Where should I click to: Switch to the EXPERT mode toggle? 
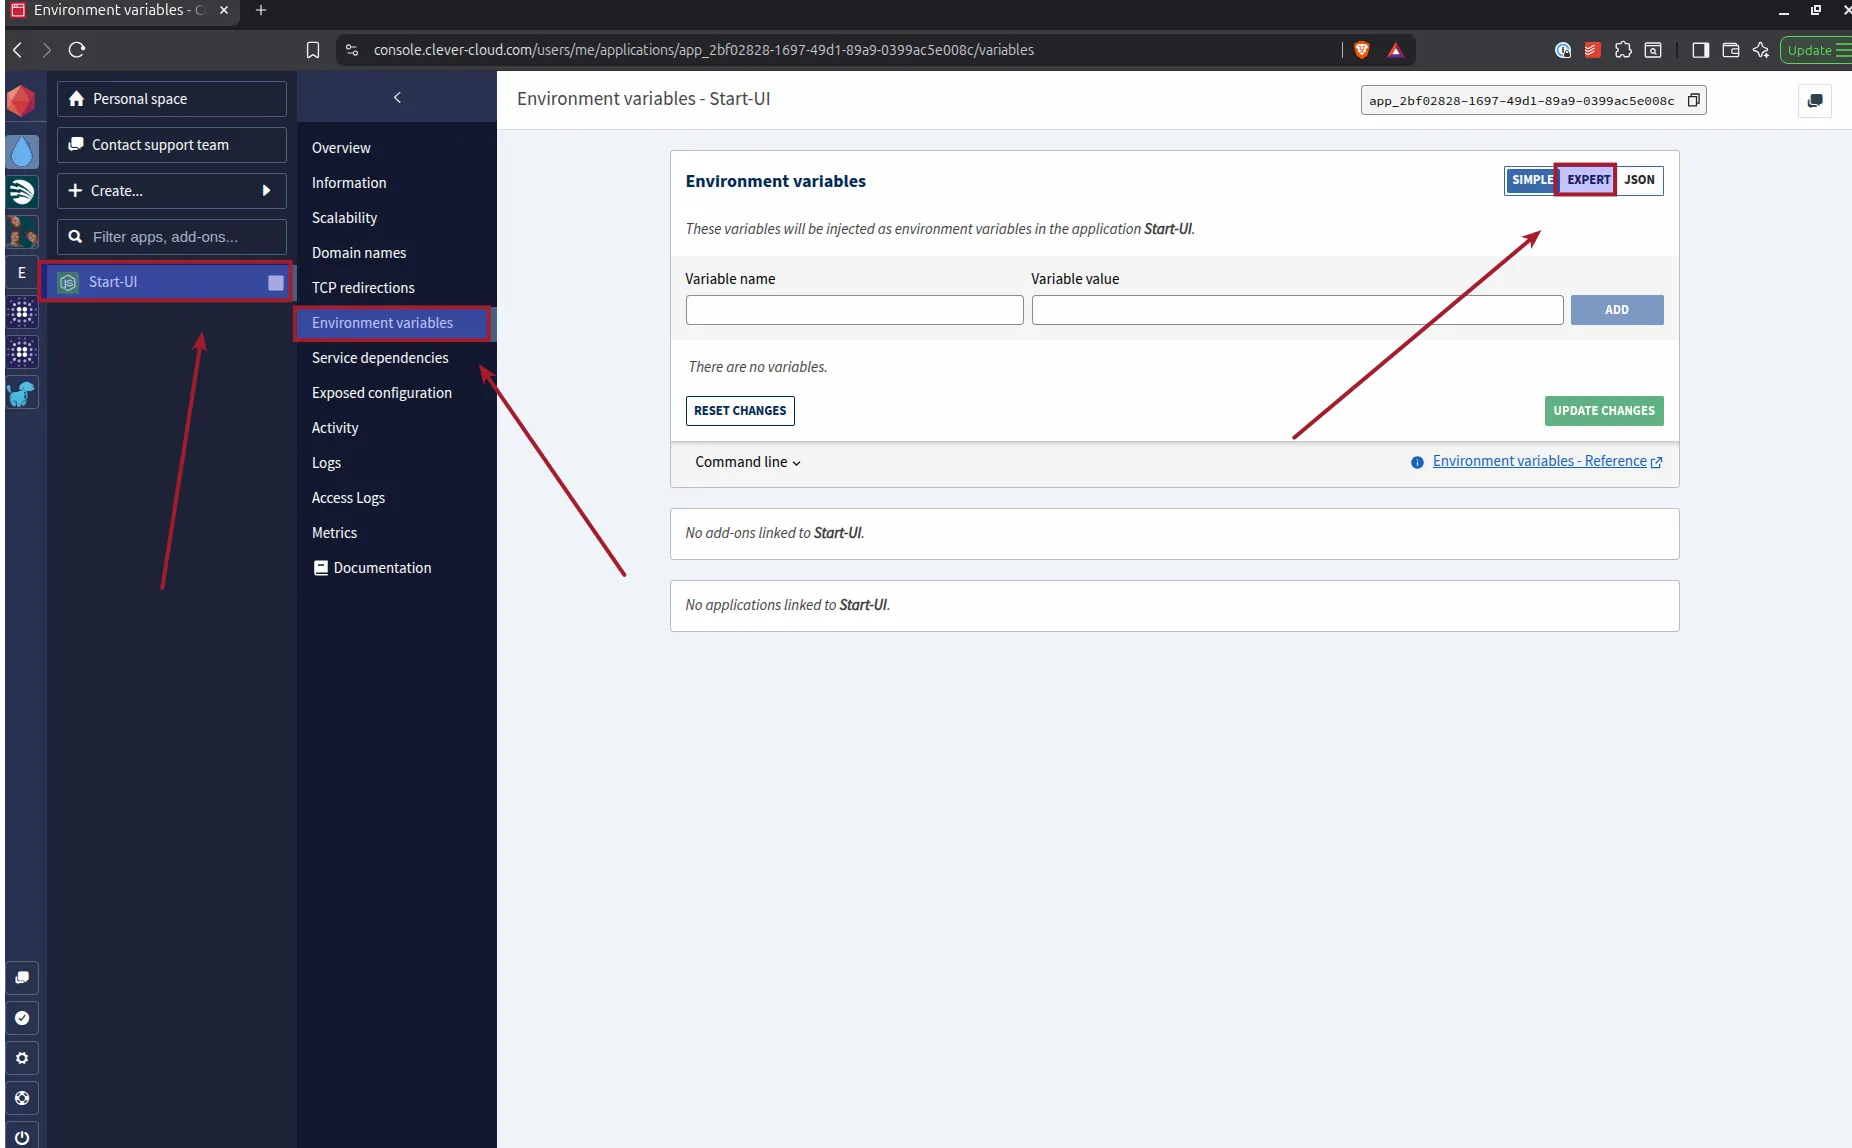(1586, 180)
